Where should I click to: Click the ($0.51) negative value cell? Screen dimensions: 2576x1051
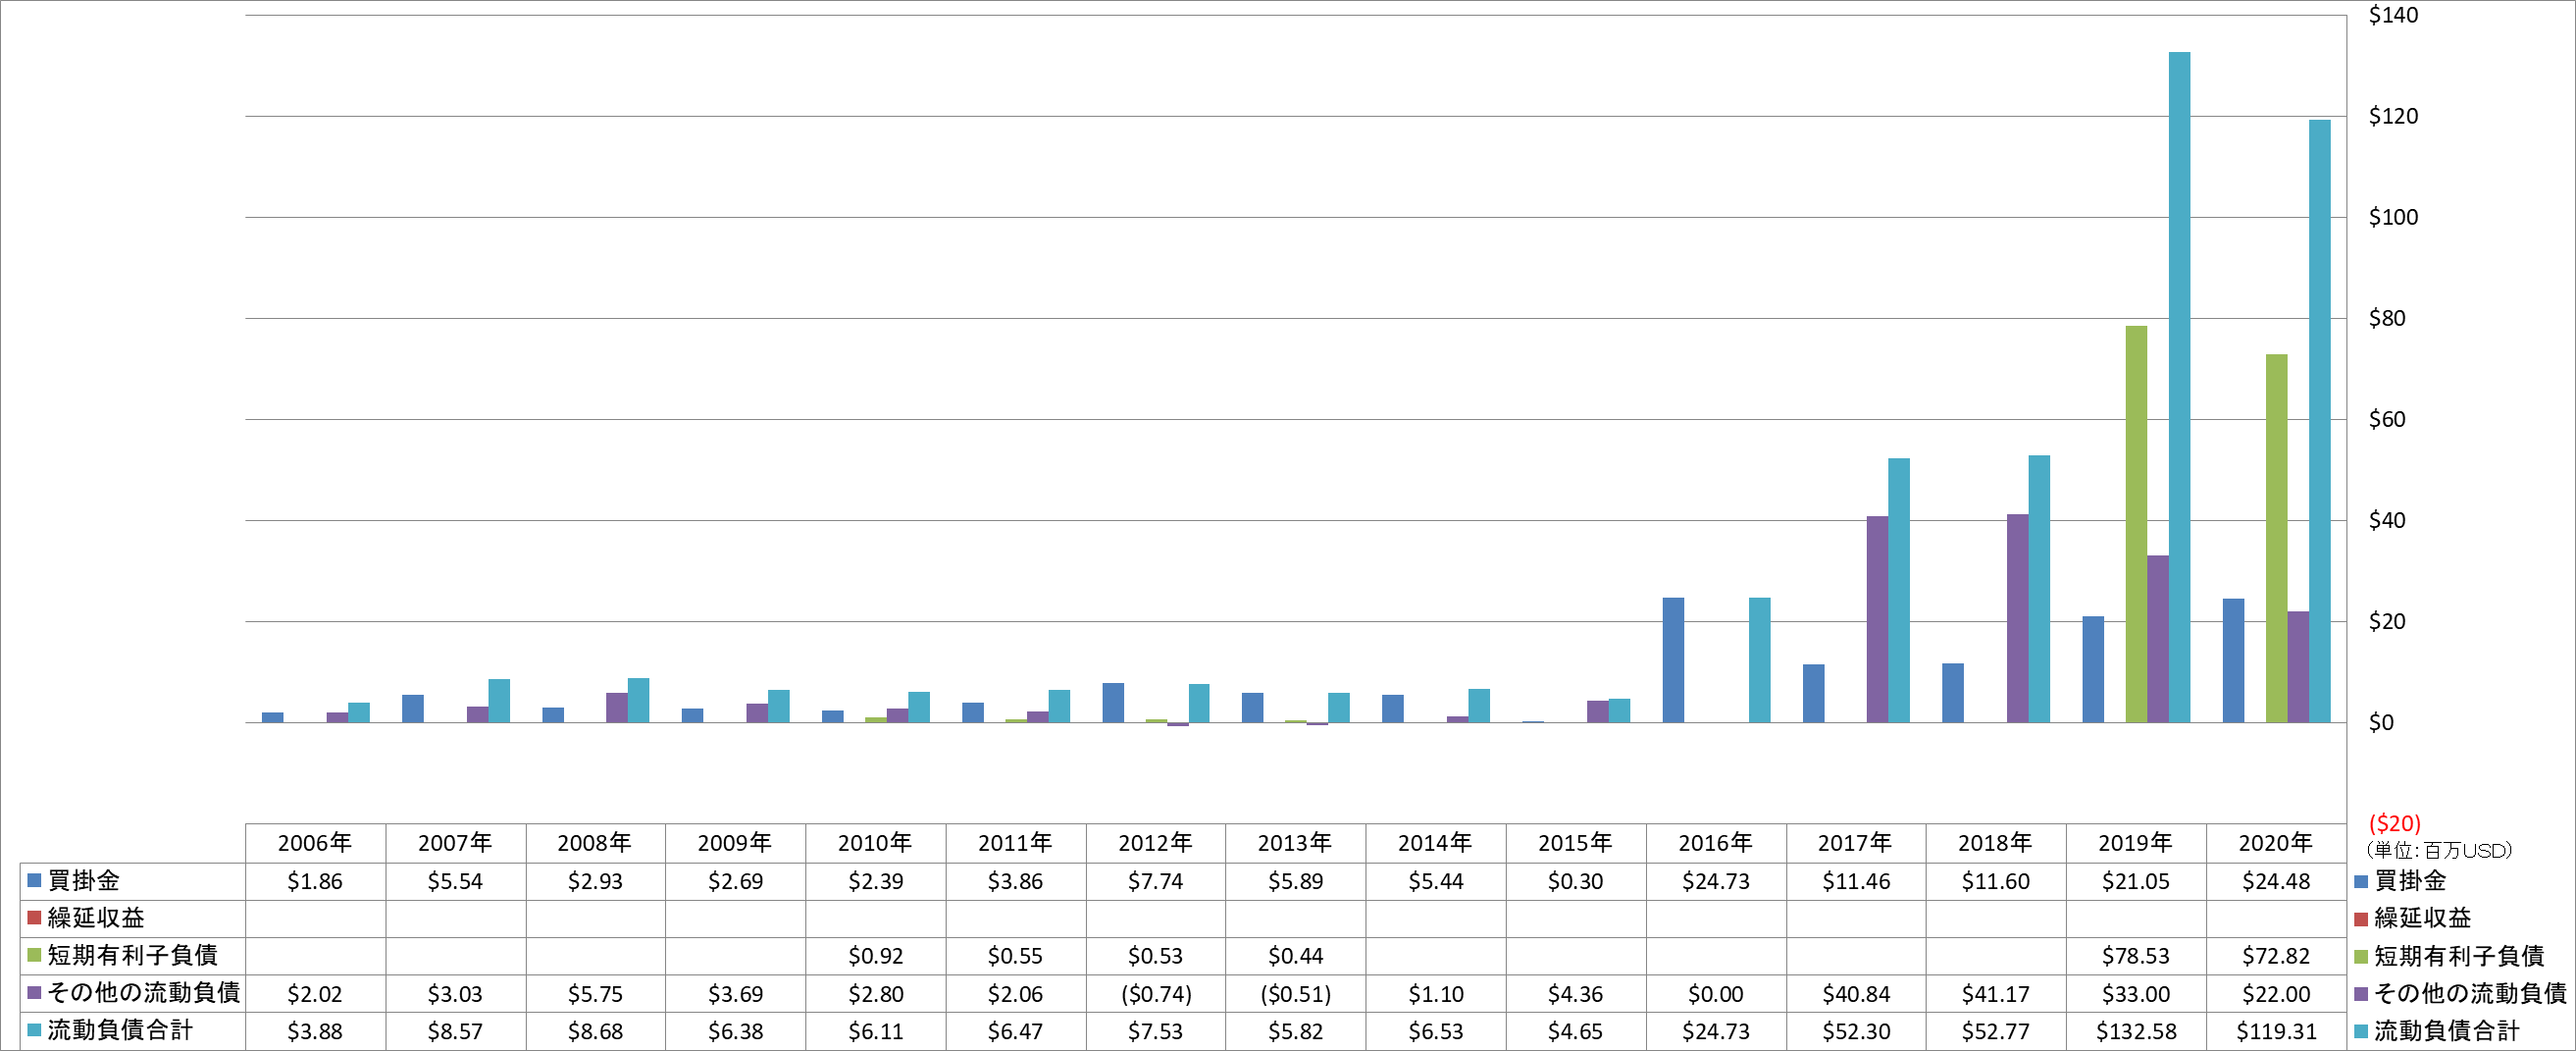coord(1295,994)
